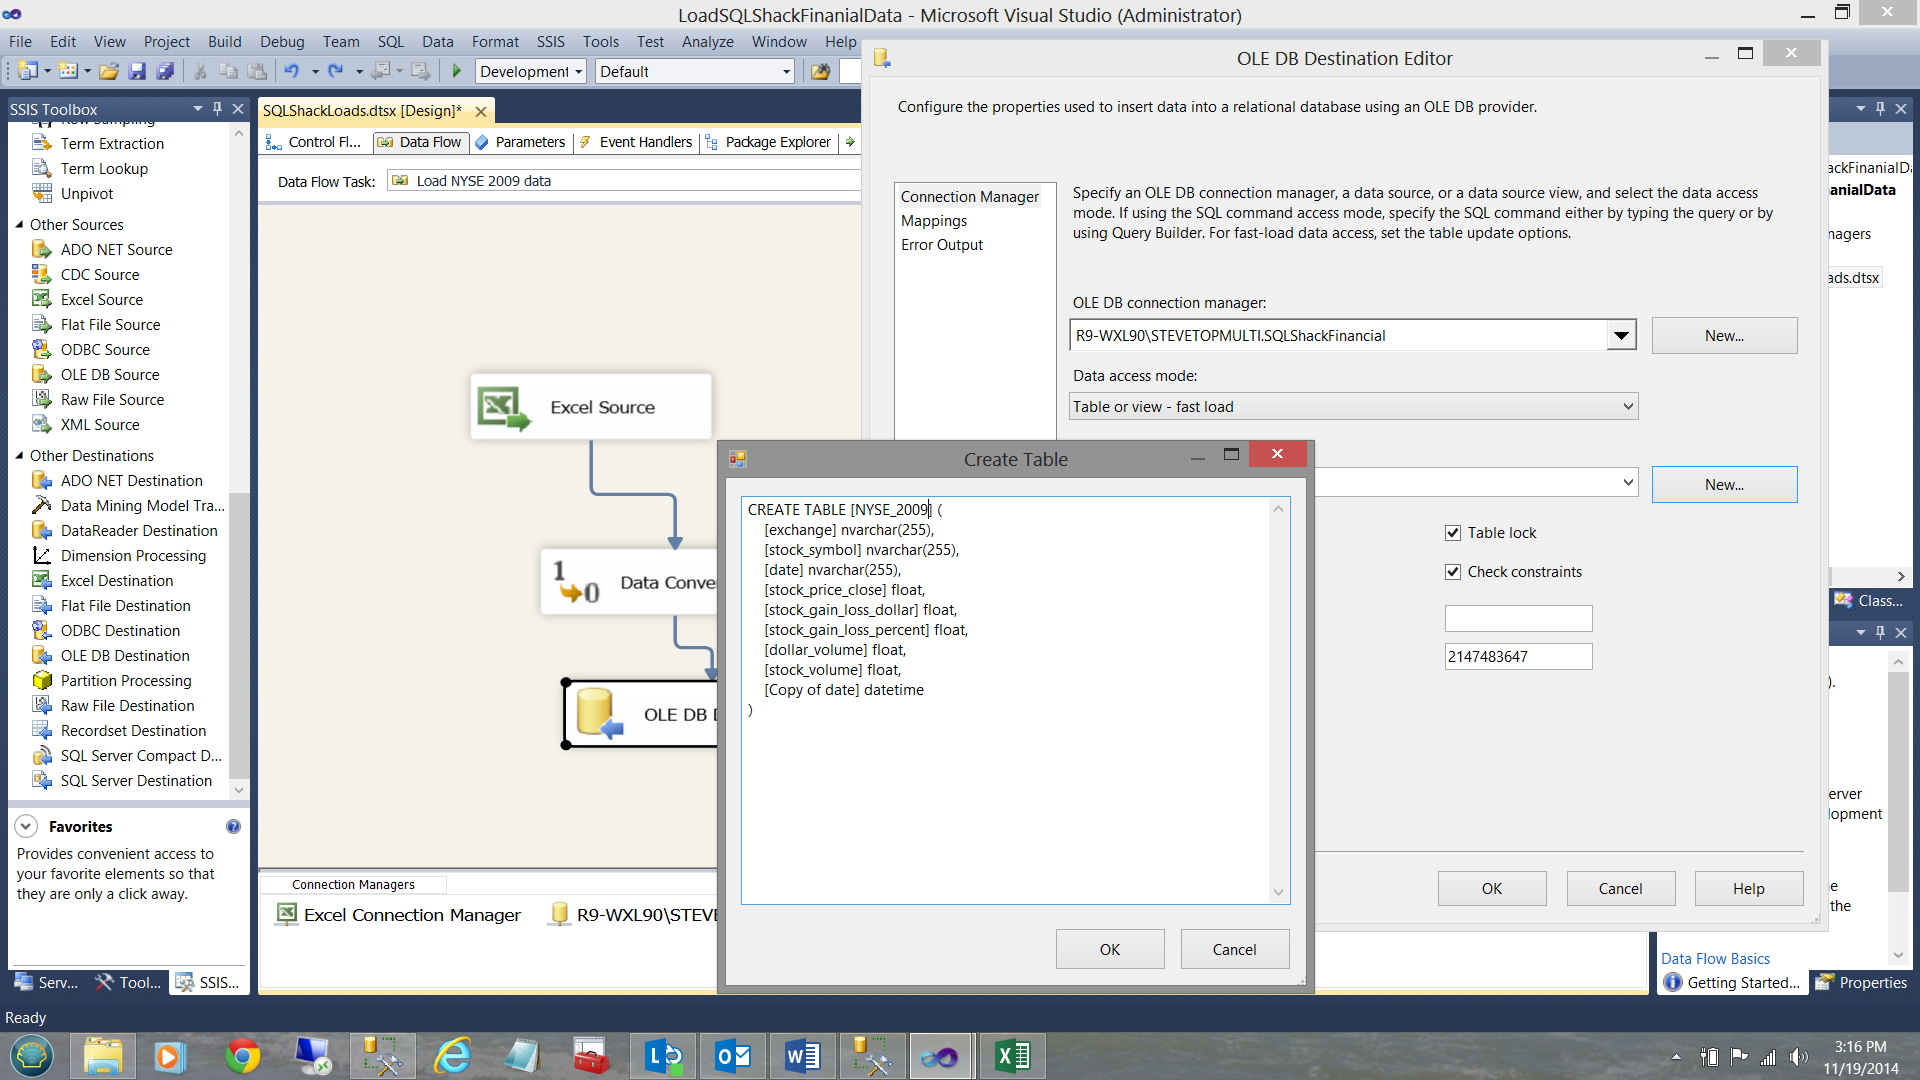
Task: Click the Start Debugging green play icon
Action: (457, 71)
